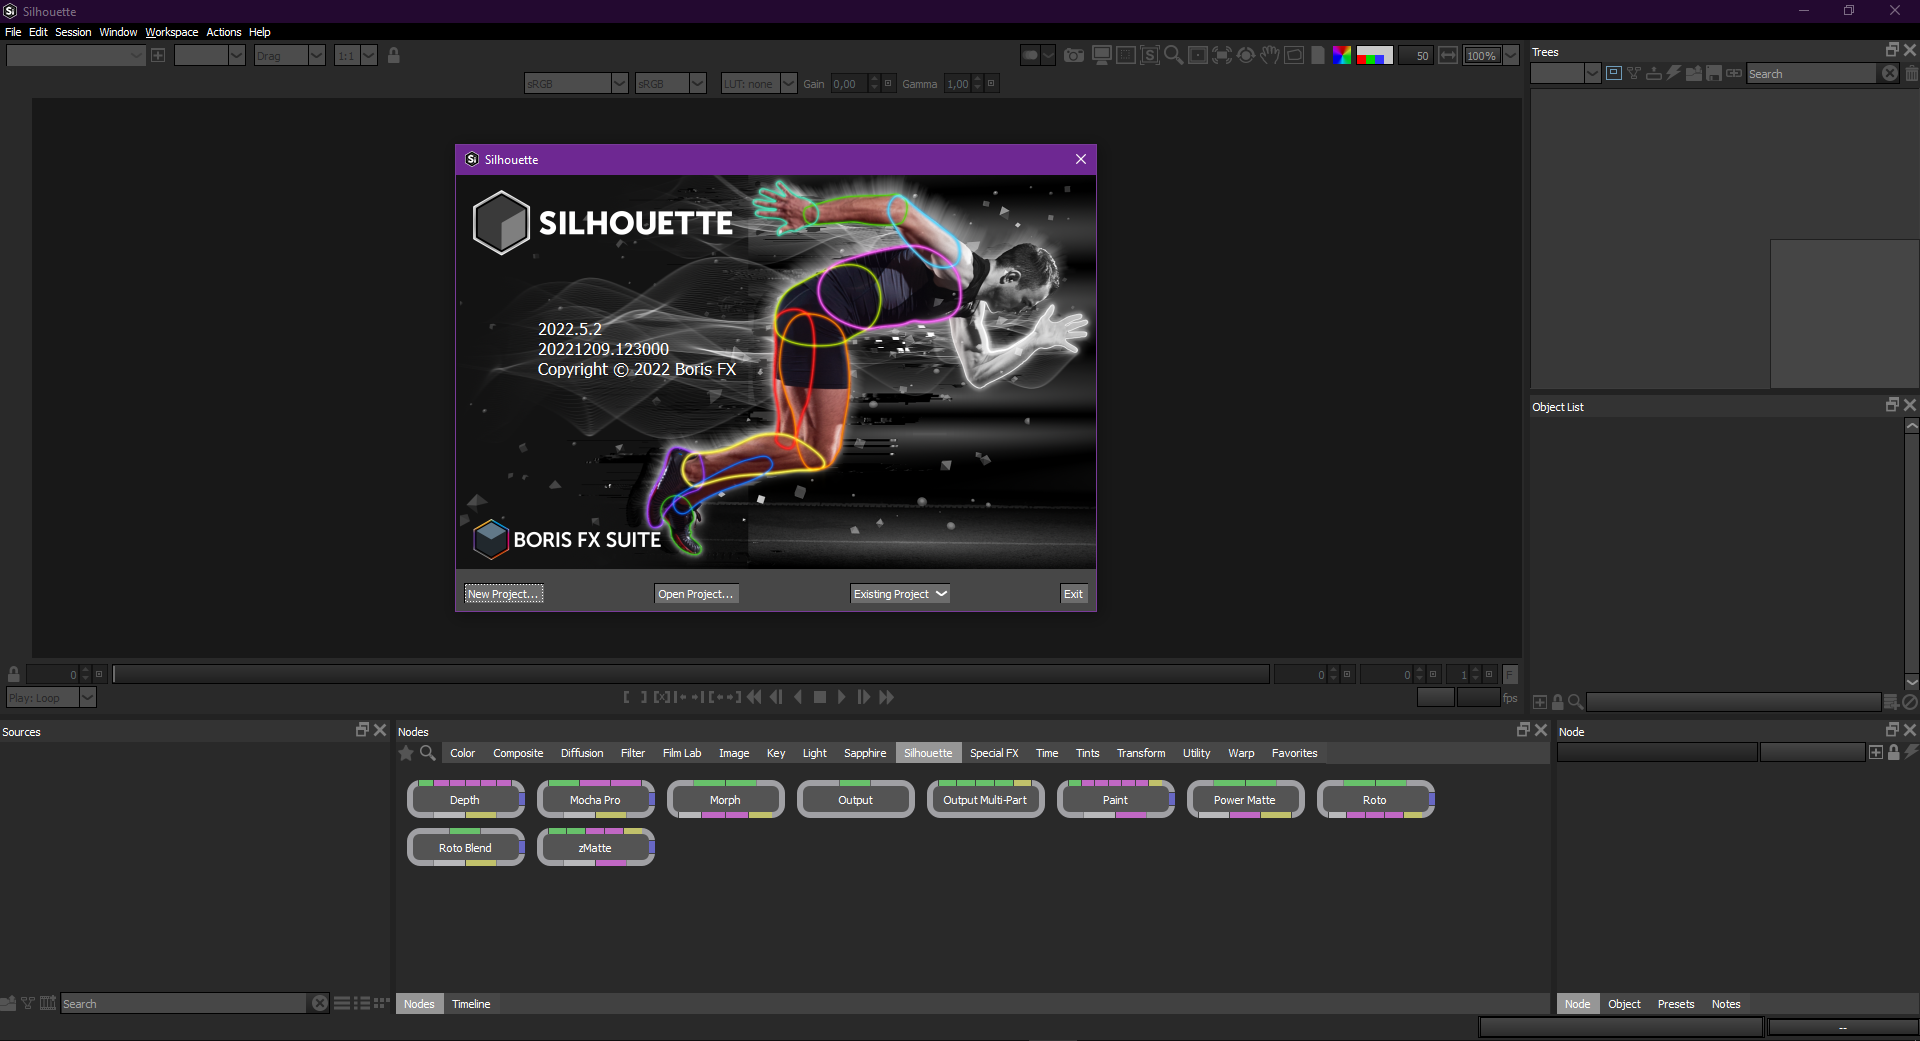Jump to the last frame

[x=886, y=697]
